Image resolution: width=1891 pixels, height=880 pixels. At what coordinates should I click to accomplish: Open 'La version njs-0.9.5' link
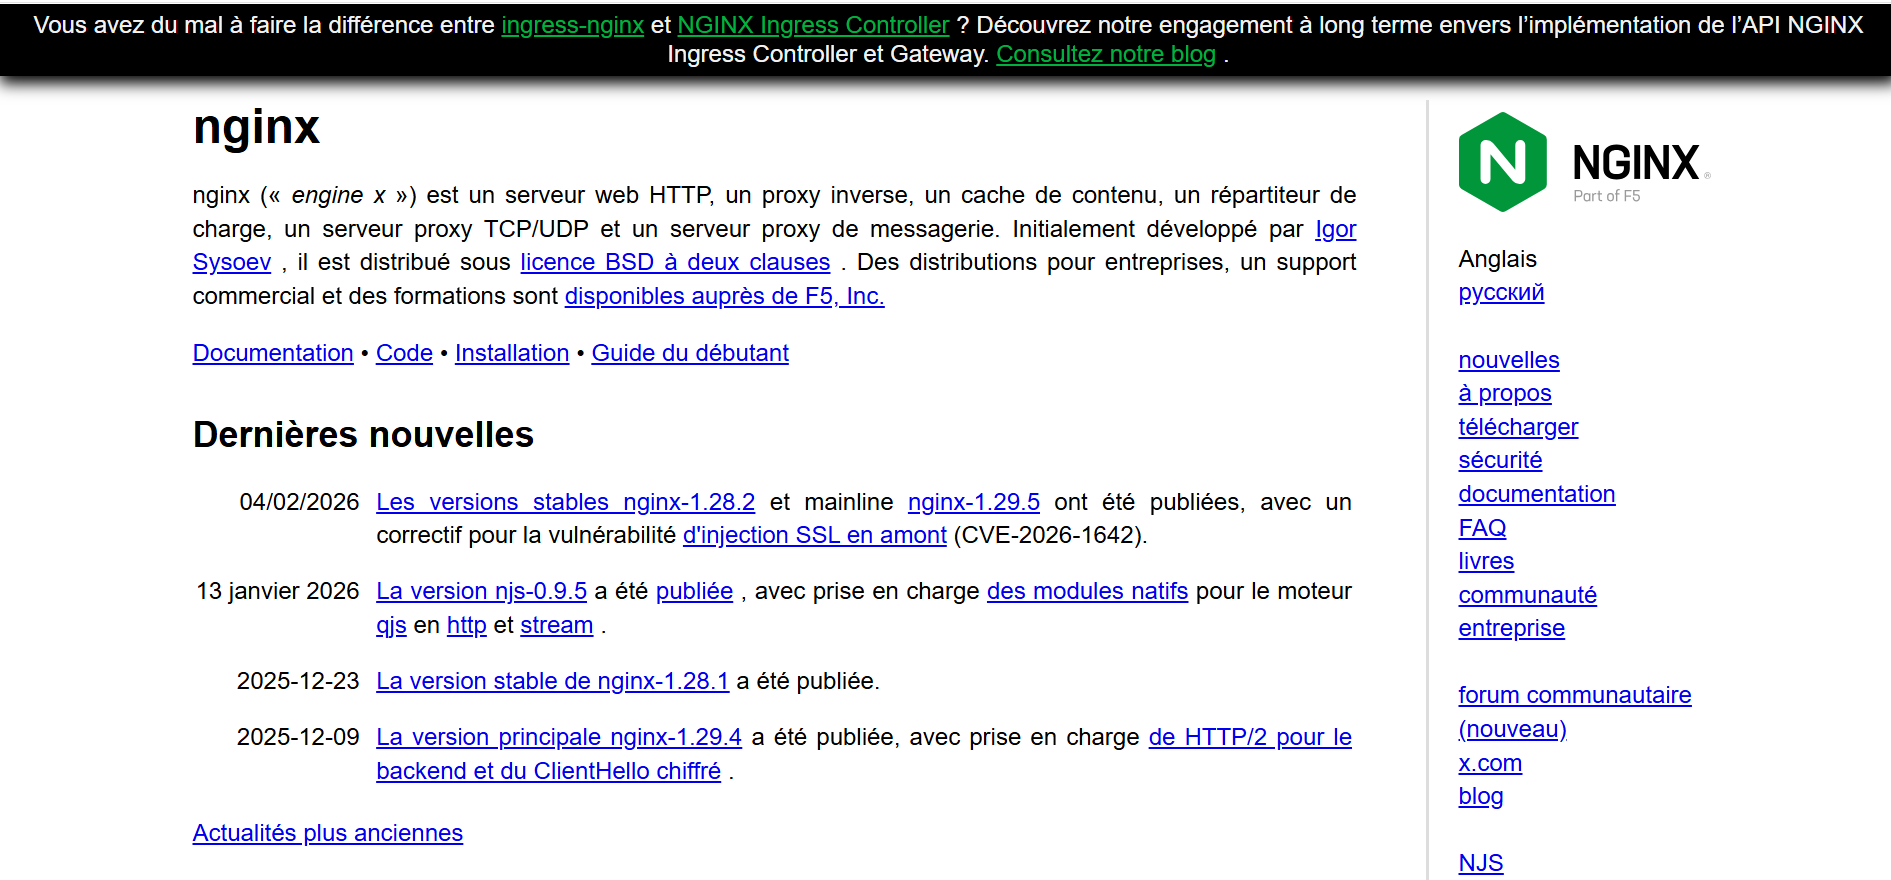pos(481,591)
